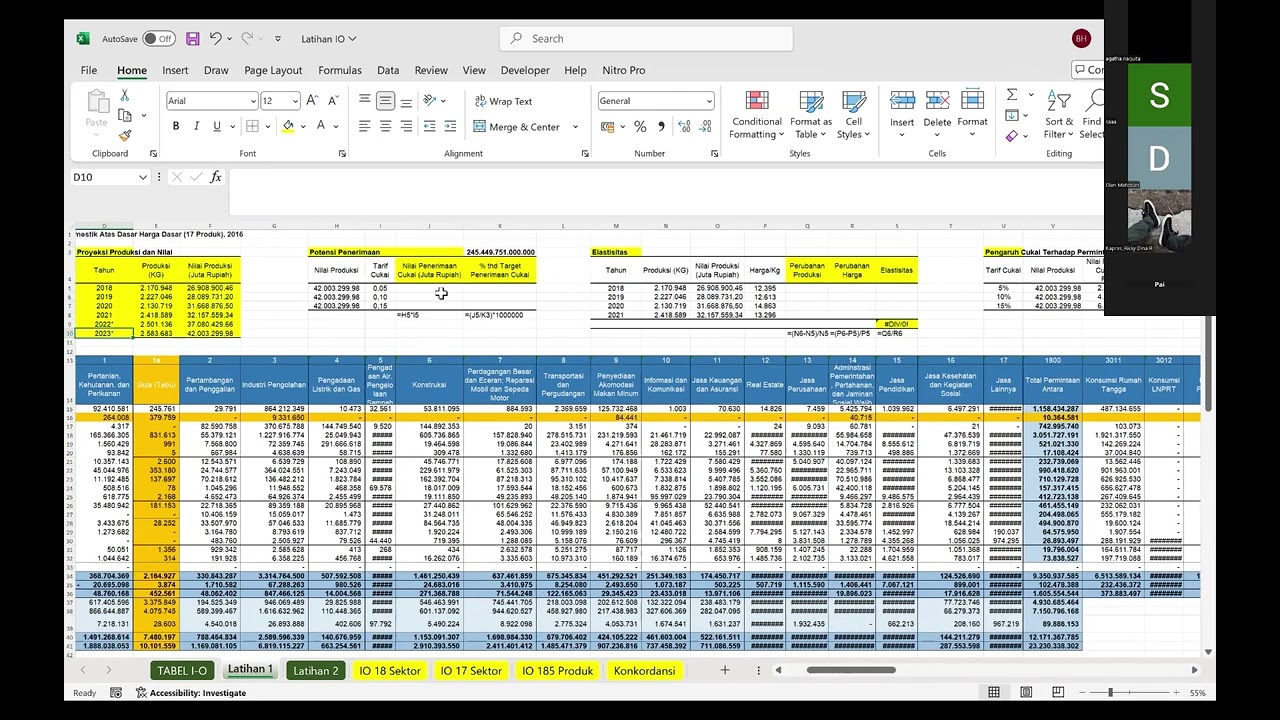
Task: Click the Cut scissors icon
Action: tap(124, 95)
